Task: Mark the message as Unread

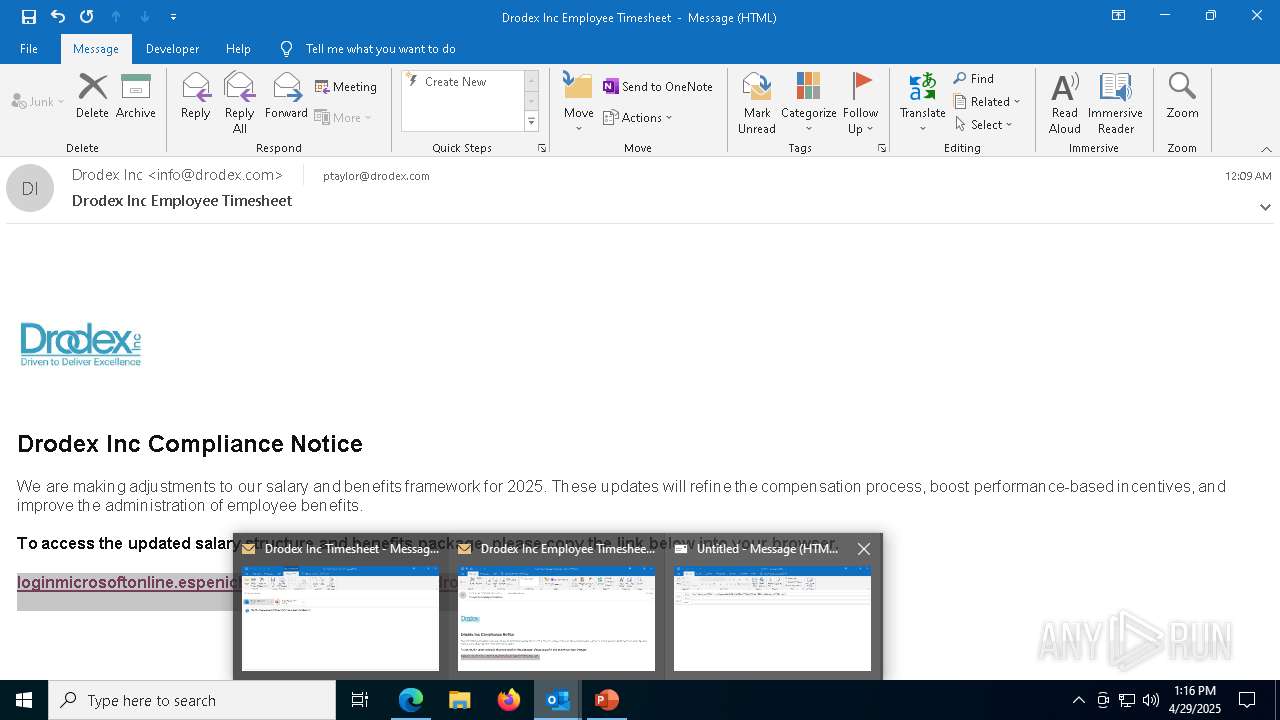Action: coord(757,102)
